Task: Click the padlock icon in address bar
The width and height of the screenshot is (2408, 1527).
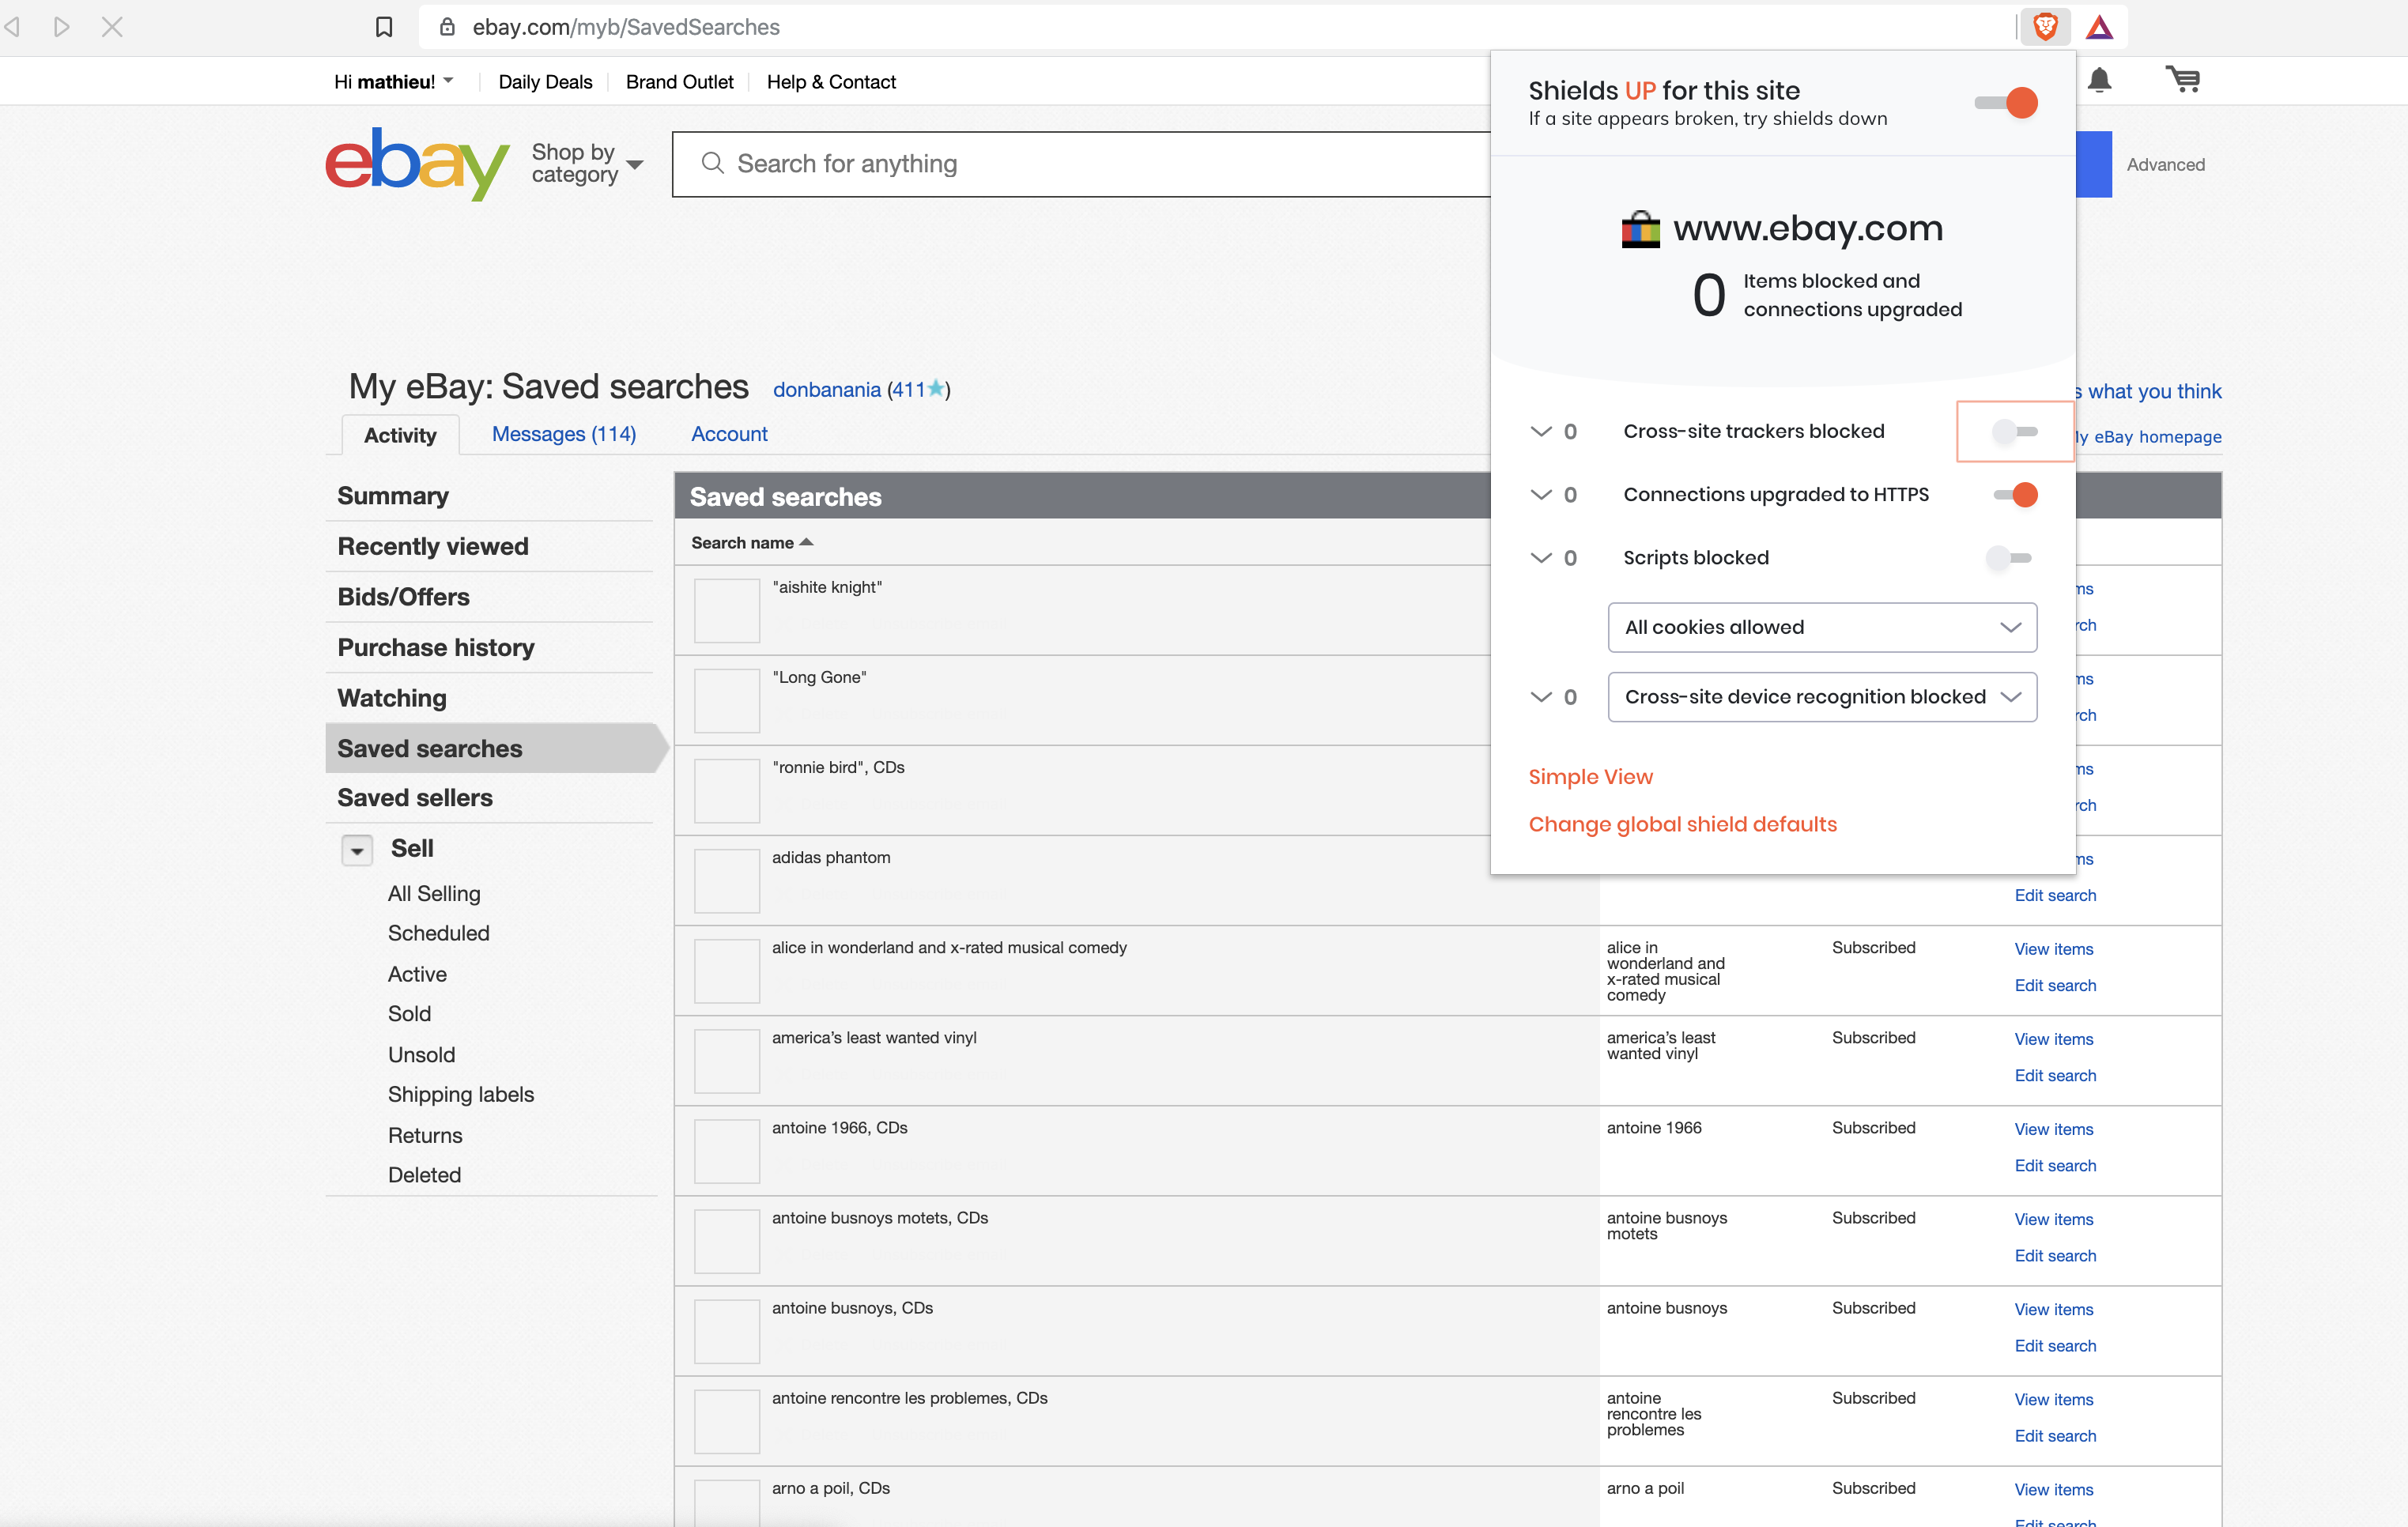Action: pos(447,27)
